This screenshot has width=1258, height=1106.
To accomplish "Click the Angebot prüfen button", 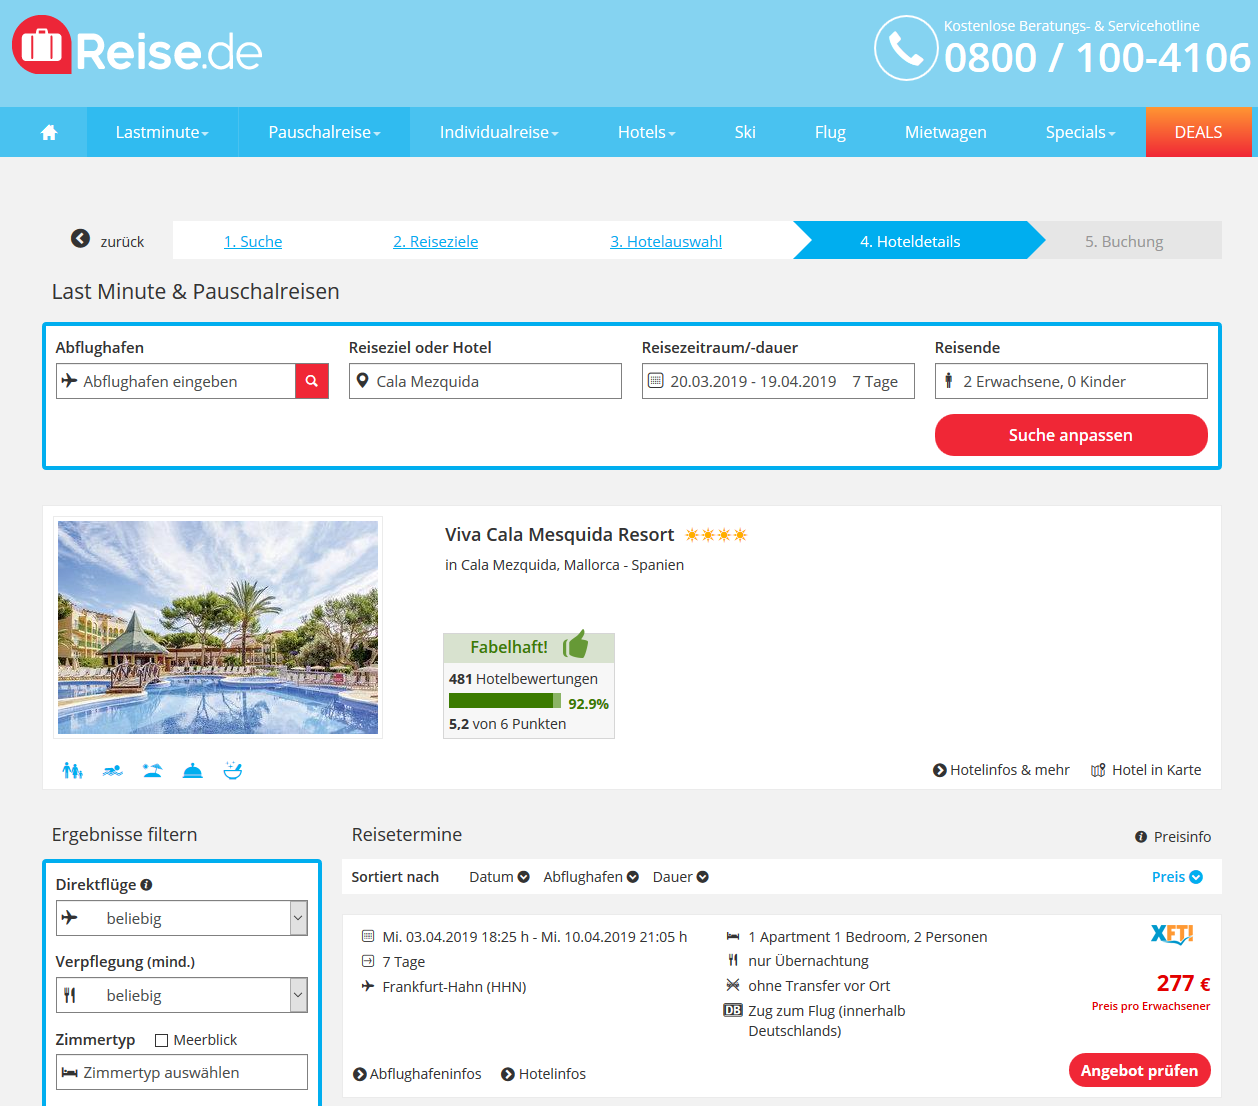I will click(x=1140, y=1070).
